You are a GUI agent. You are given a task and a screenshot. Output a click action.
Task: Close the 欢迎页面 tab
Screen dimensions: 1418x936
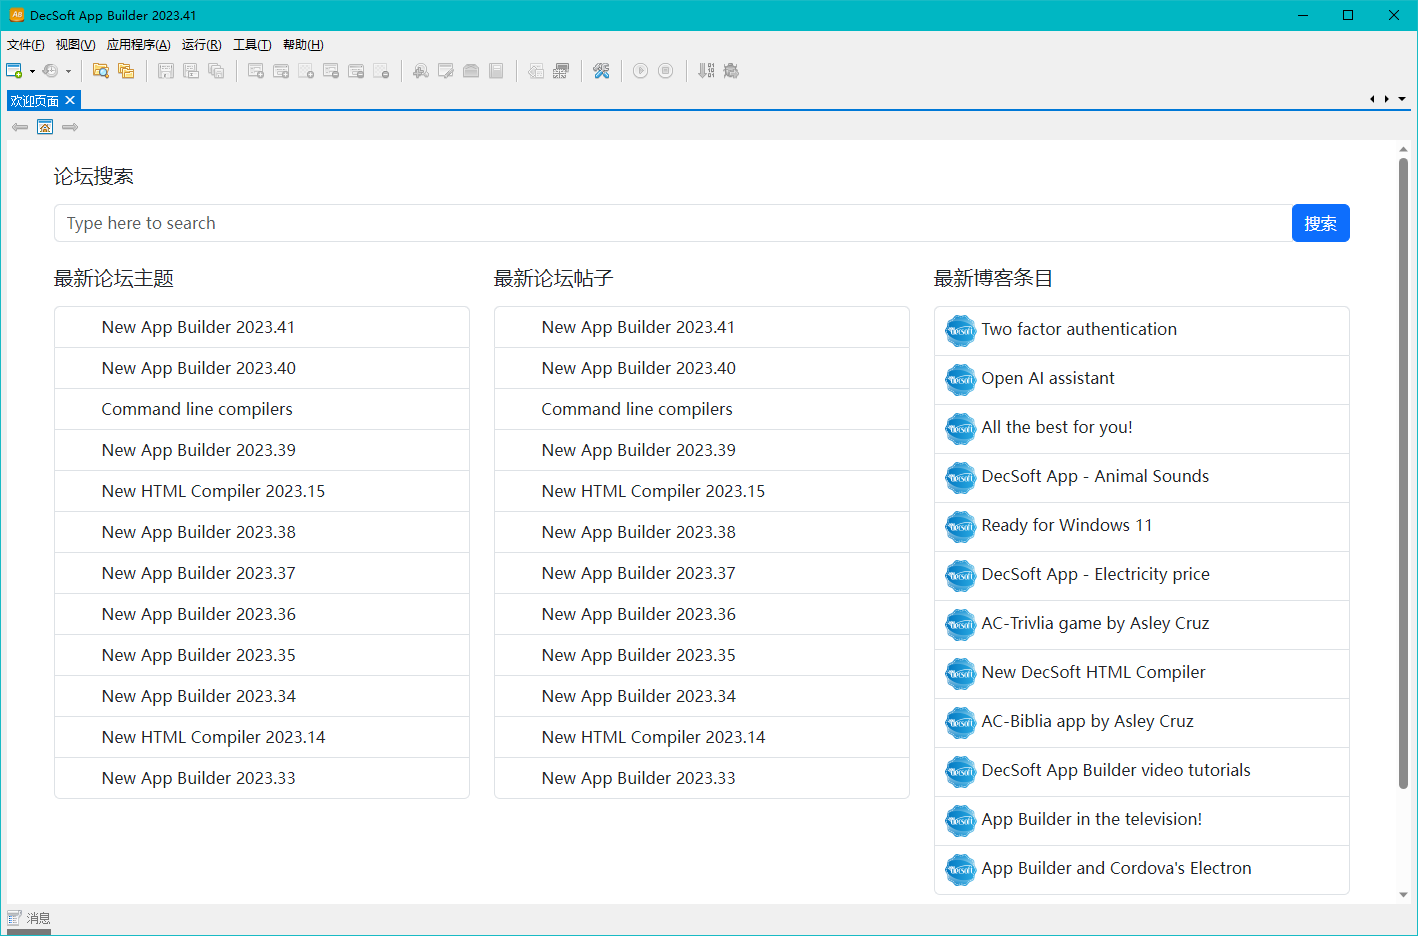(70, 101)
